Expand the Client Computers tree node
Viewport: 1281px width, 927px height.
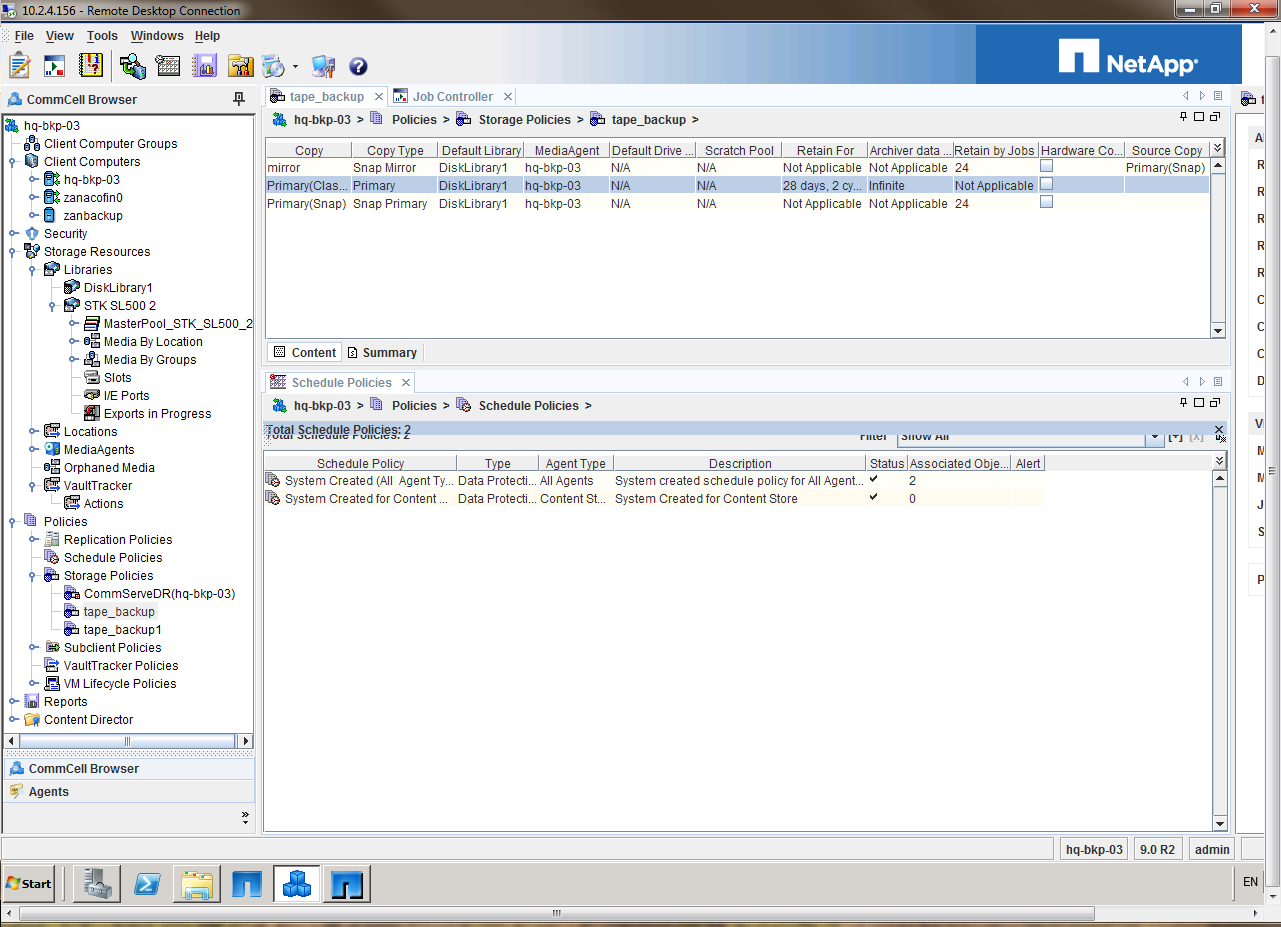point(13,162)
